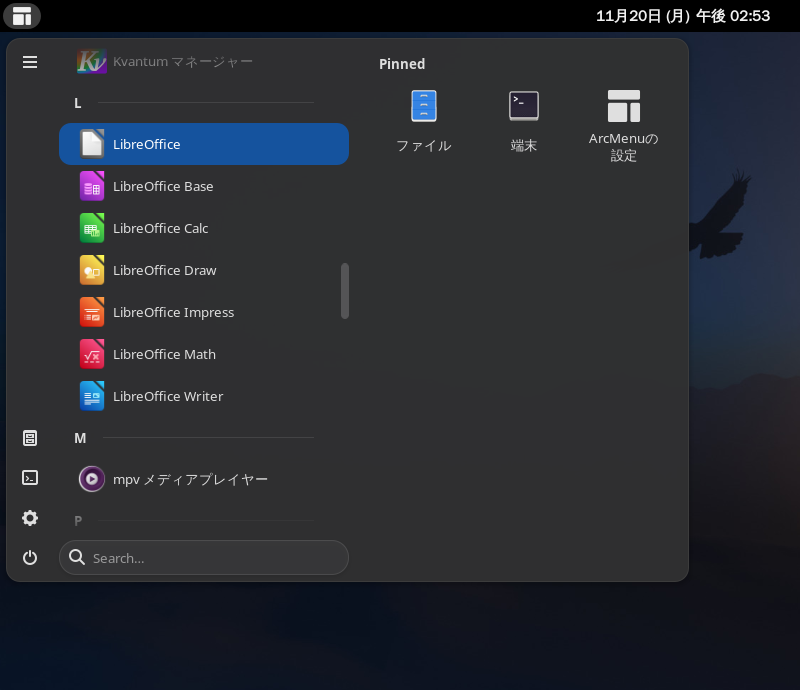This screenshot has width=800, height=690.
Task: Click the power button in sidebar
Action: (x=30, y=557)
